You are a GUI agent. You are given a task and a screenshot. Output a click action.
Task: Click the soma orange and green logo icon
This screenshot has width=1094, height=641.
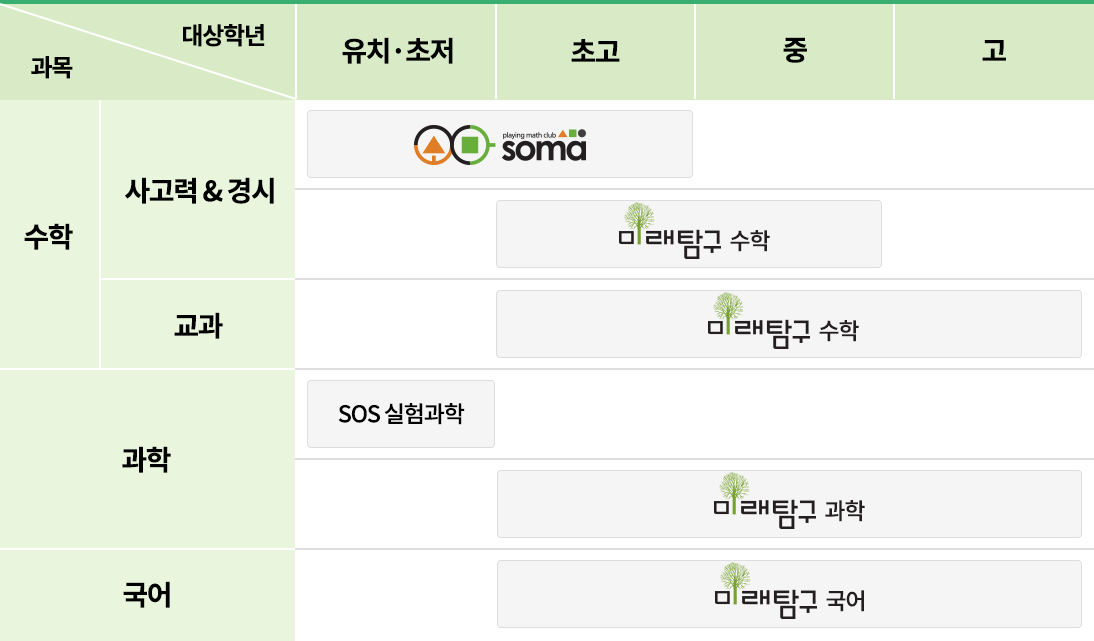point(452,145)
